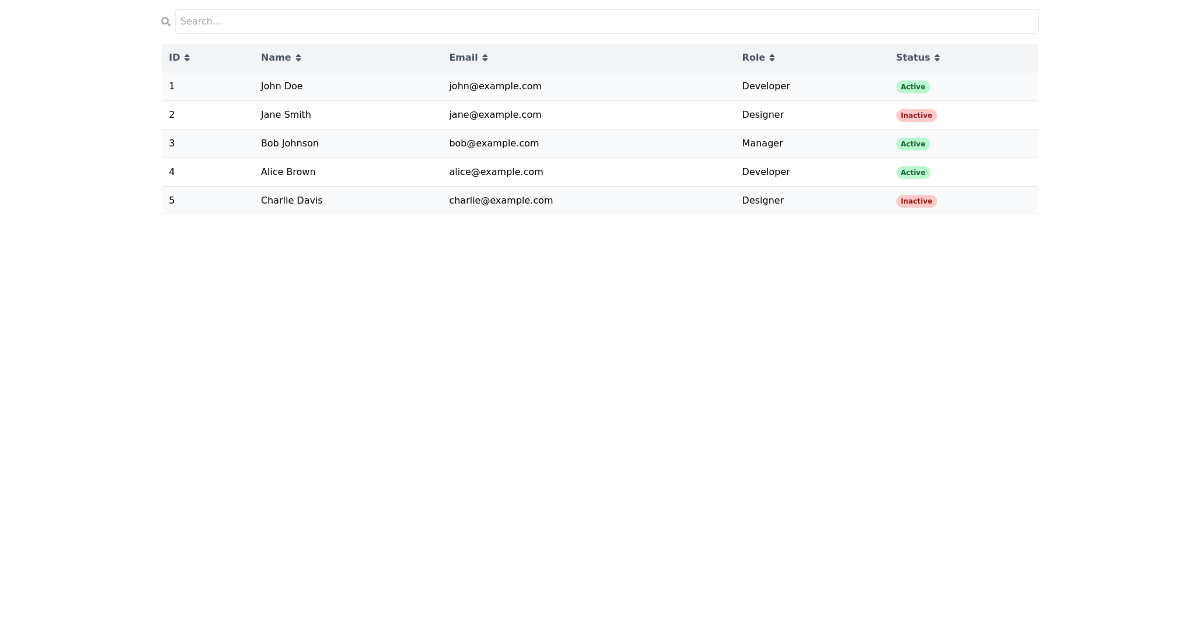Screen dimensions: 1200x630
Task: Select the Active badge for John Doe
Action: pyautogui.click(x=912, y=87)
